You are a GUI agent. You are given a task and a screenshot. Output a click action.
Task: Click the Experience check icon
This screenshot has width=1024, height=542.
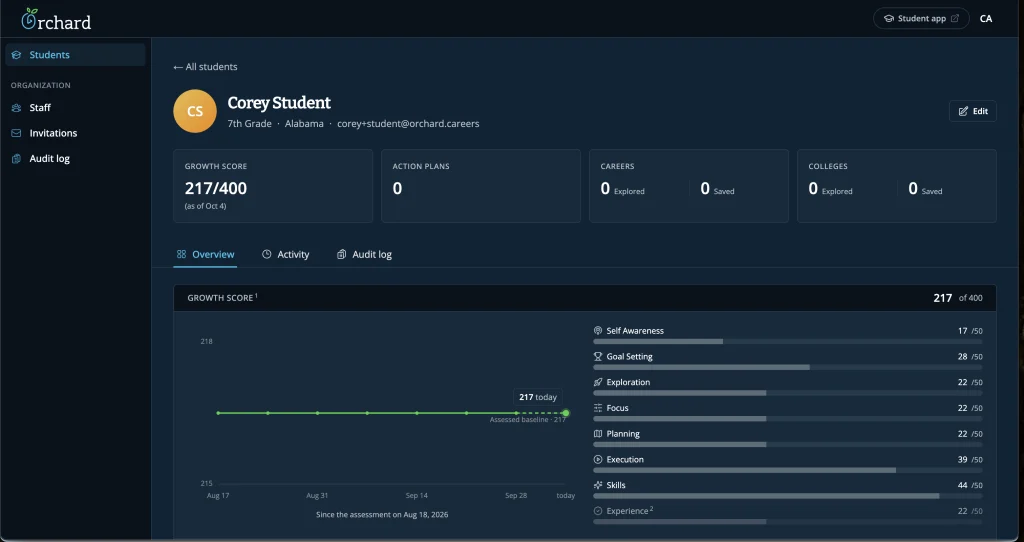click(x=598, y=511)
